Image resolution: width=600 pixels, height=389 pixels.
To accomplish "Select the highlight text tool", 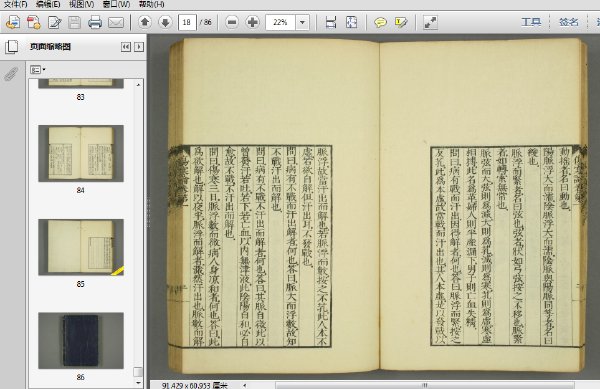I will click(401, 22).
